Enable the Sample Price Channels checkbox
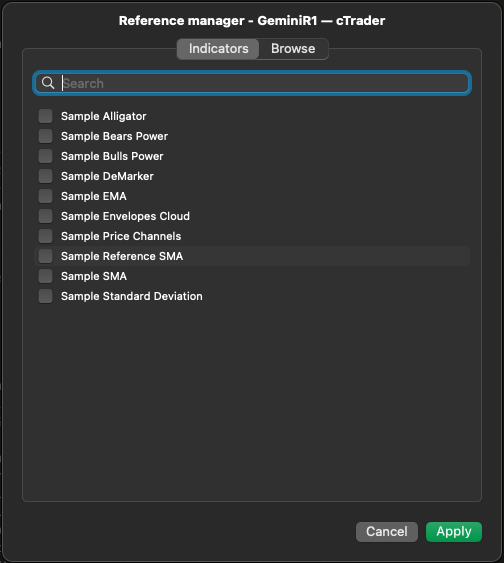 coord(46,236)
